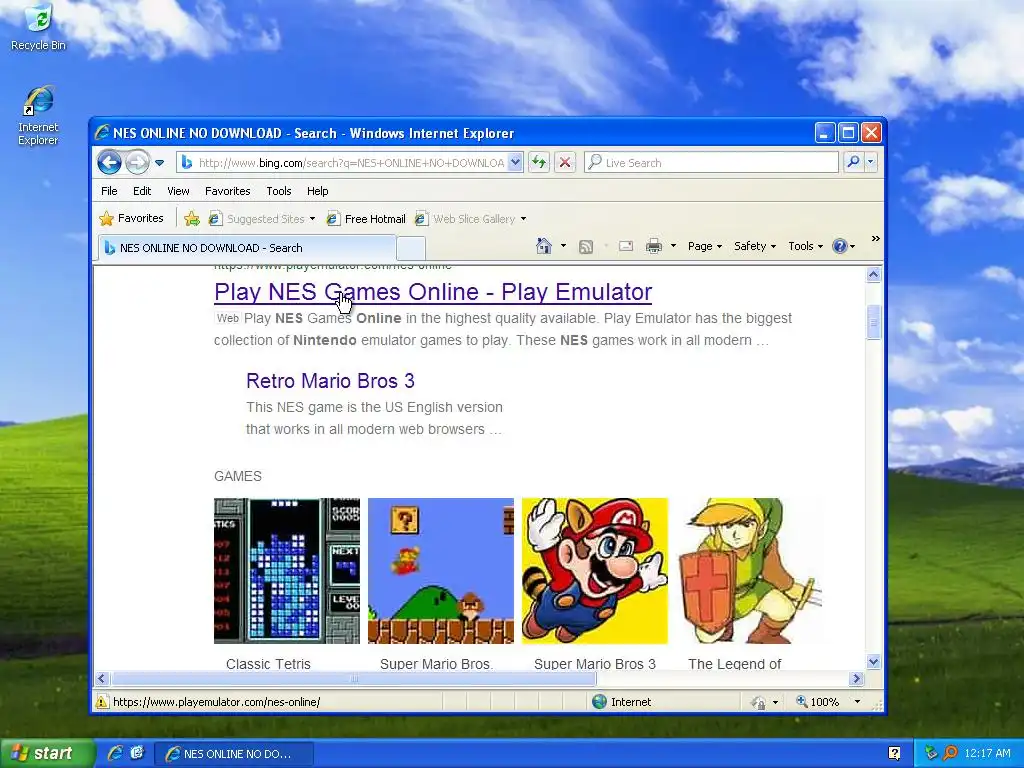1024x768 pixels.
Task: Refresh the page with the green arrows icon
Action: [x=539, y=163]
